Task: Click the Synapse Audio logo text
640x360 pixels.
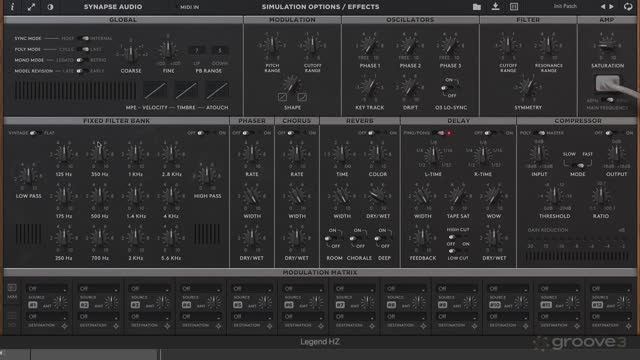Action: click(113, 7)
